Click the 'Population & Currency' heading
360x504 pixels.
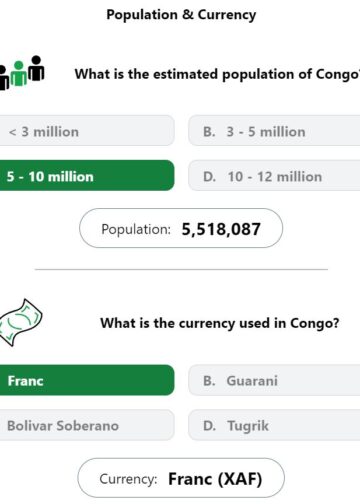coord(181,15)
